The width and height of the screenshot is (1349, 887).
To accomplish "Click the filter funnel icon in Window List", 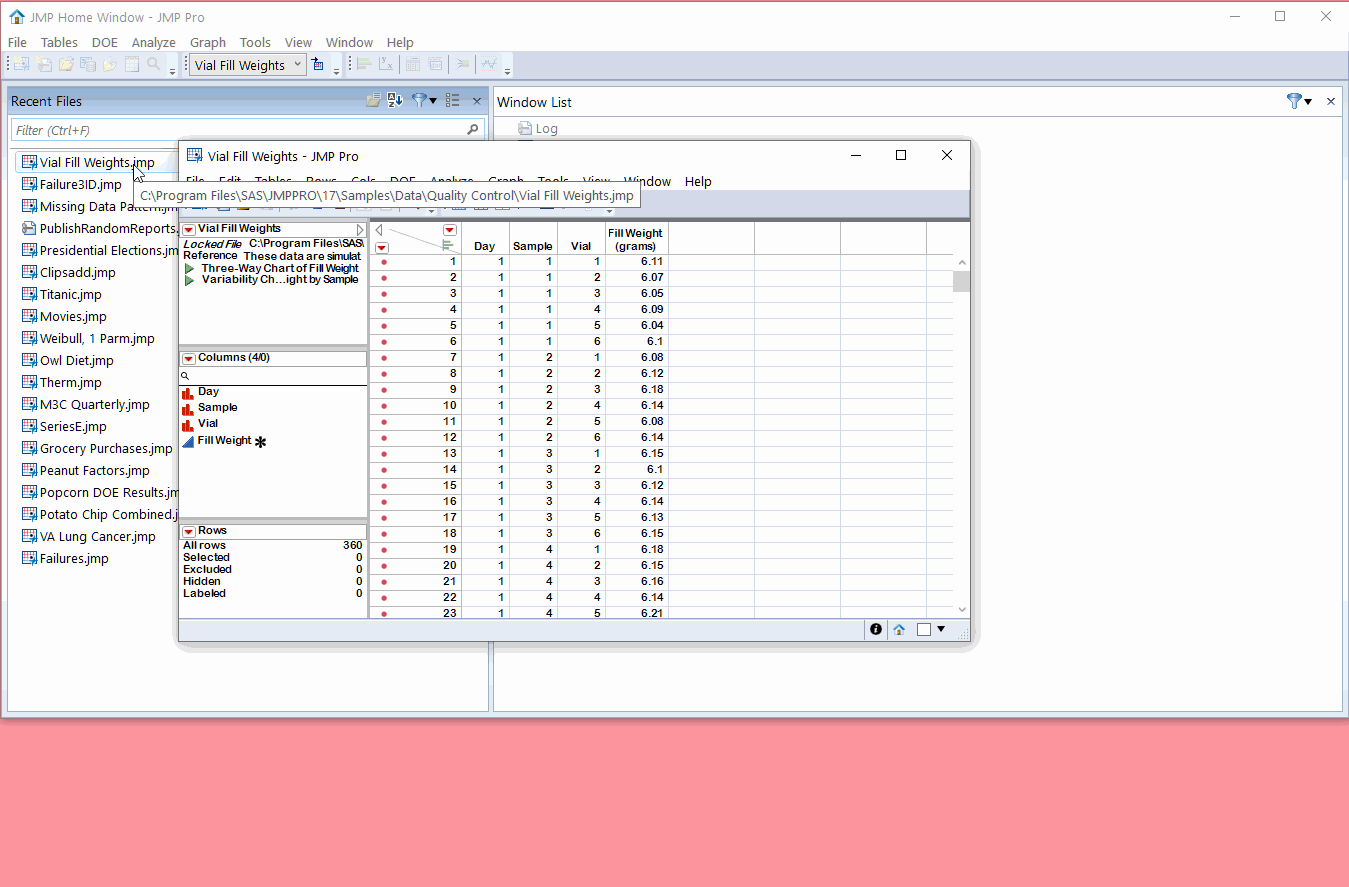I will [x=1295, y=101].
